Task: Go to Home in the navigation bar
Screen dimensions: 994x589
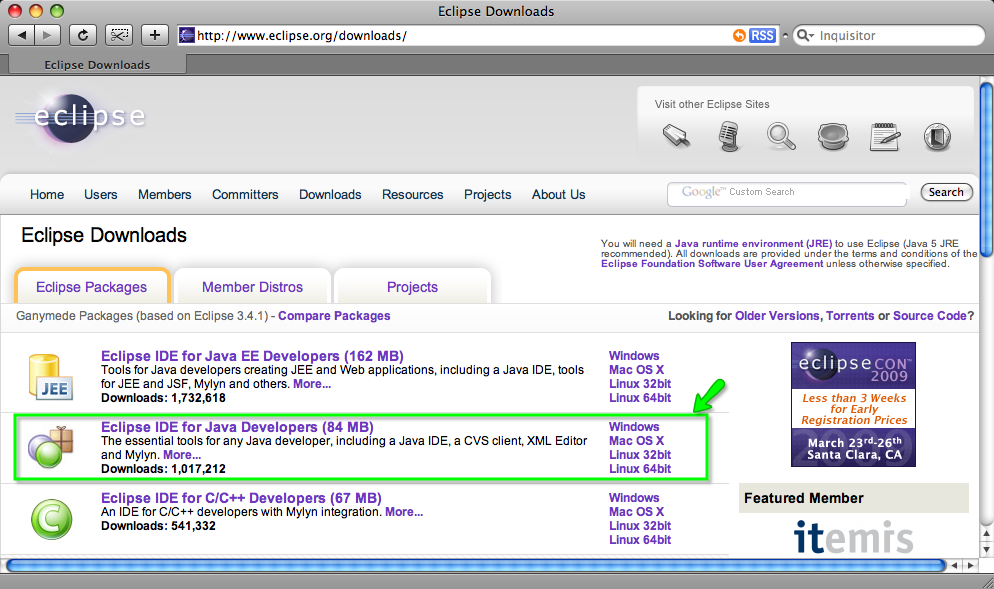Action: 47,195
